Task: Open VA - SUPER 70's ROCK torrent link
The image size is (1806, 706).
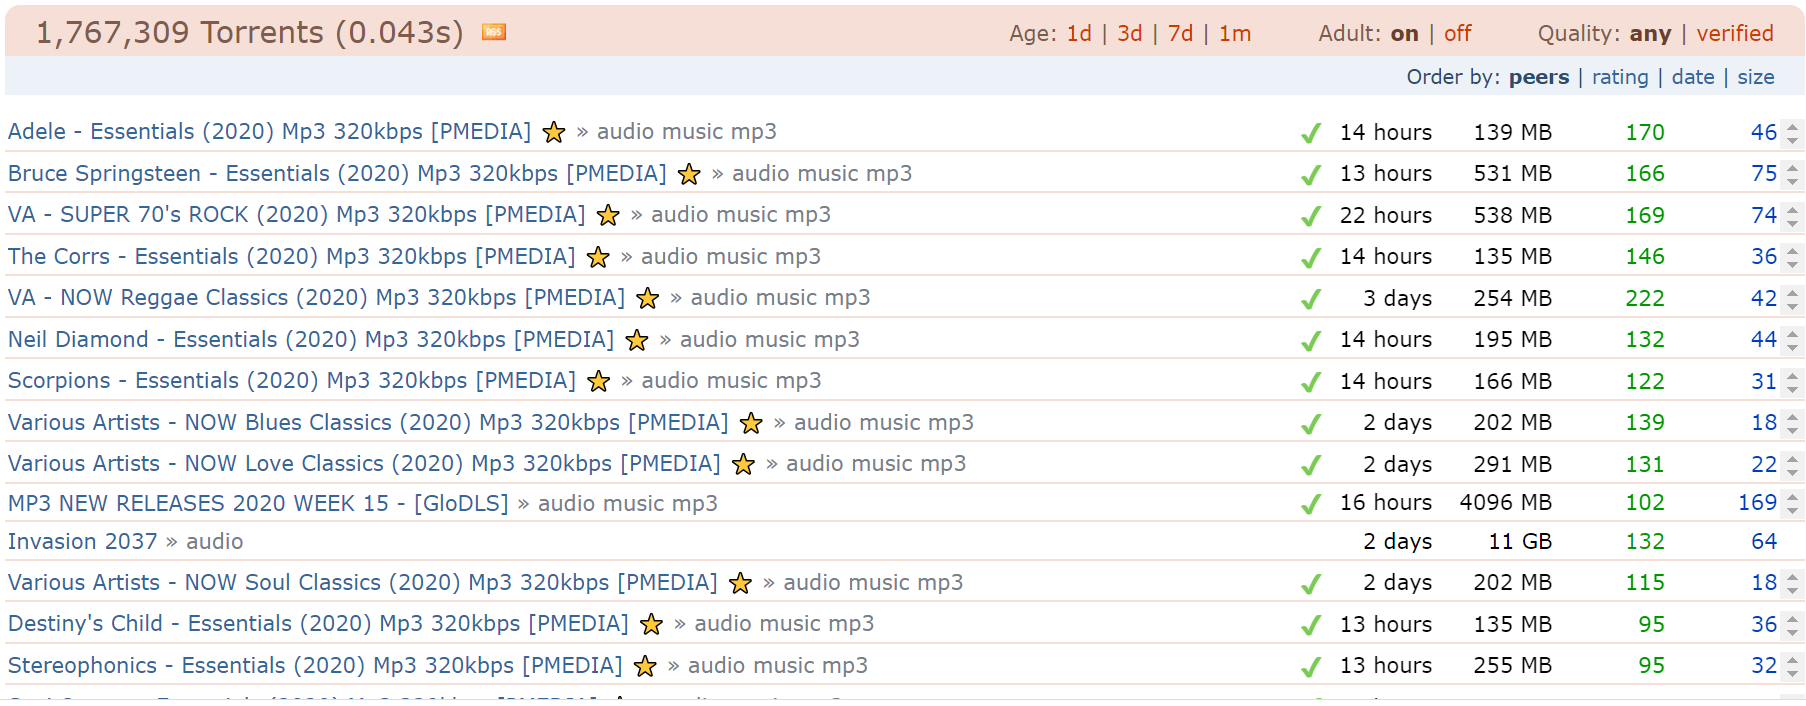Action: point(296,214)
